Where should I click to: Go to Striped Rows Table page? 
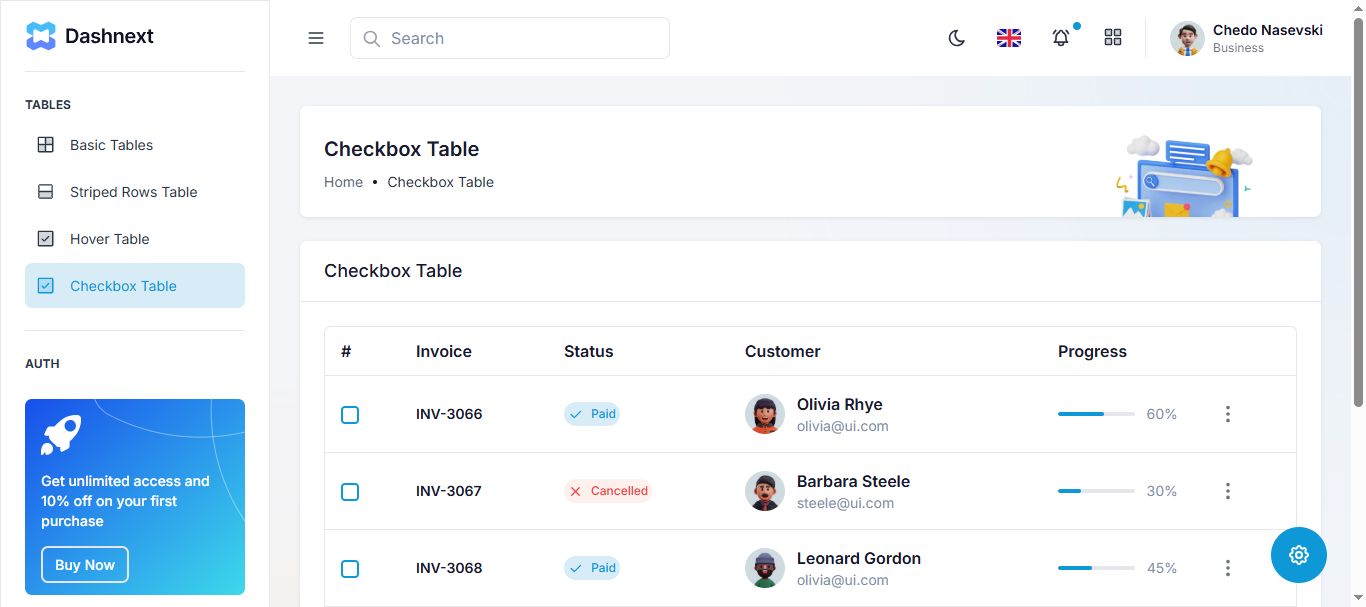133,192
